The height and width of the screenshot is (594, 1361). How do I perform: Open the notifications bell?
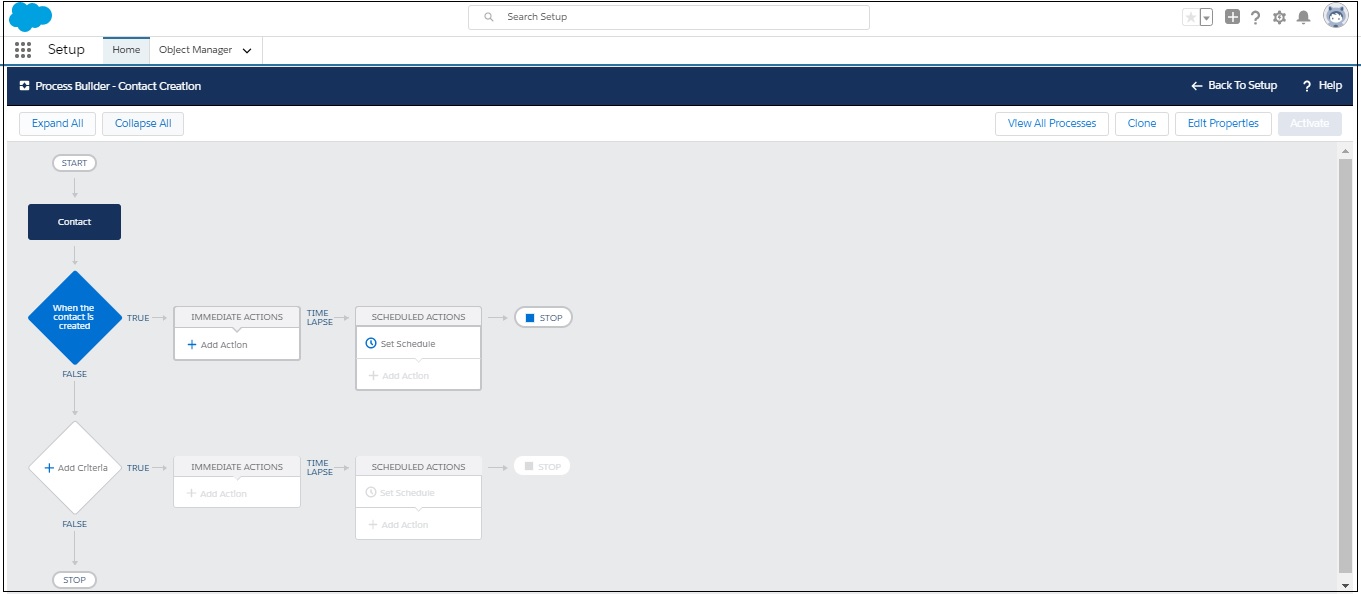(1303, 17)
